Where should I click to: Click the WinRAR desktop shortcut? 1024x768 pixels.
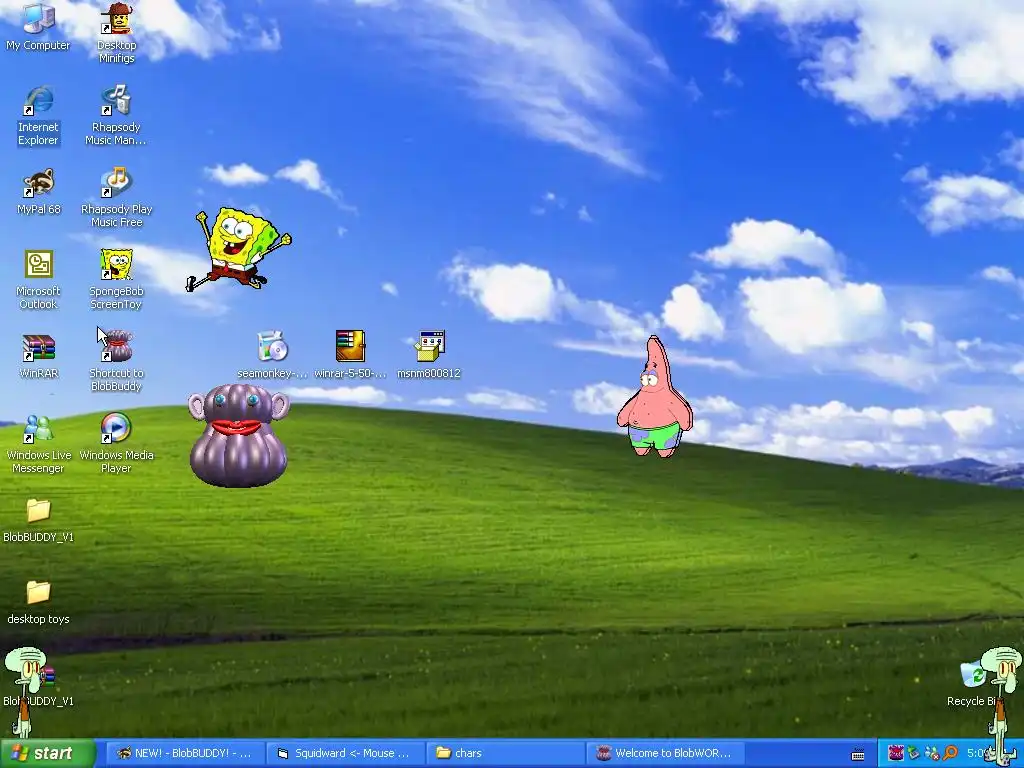(39, 356)
